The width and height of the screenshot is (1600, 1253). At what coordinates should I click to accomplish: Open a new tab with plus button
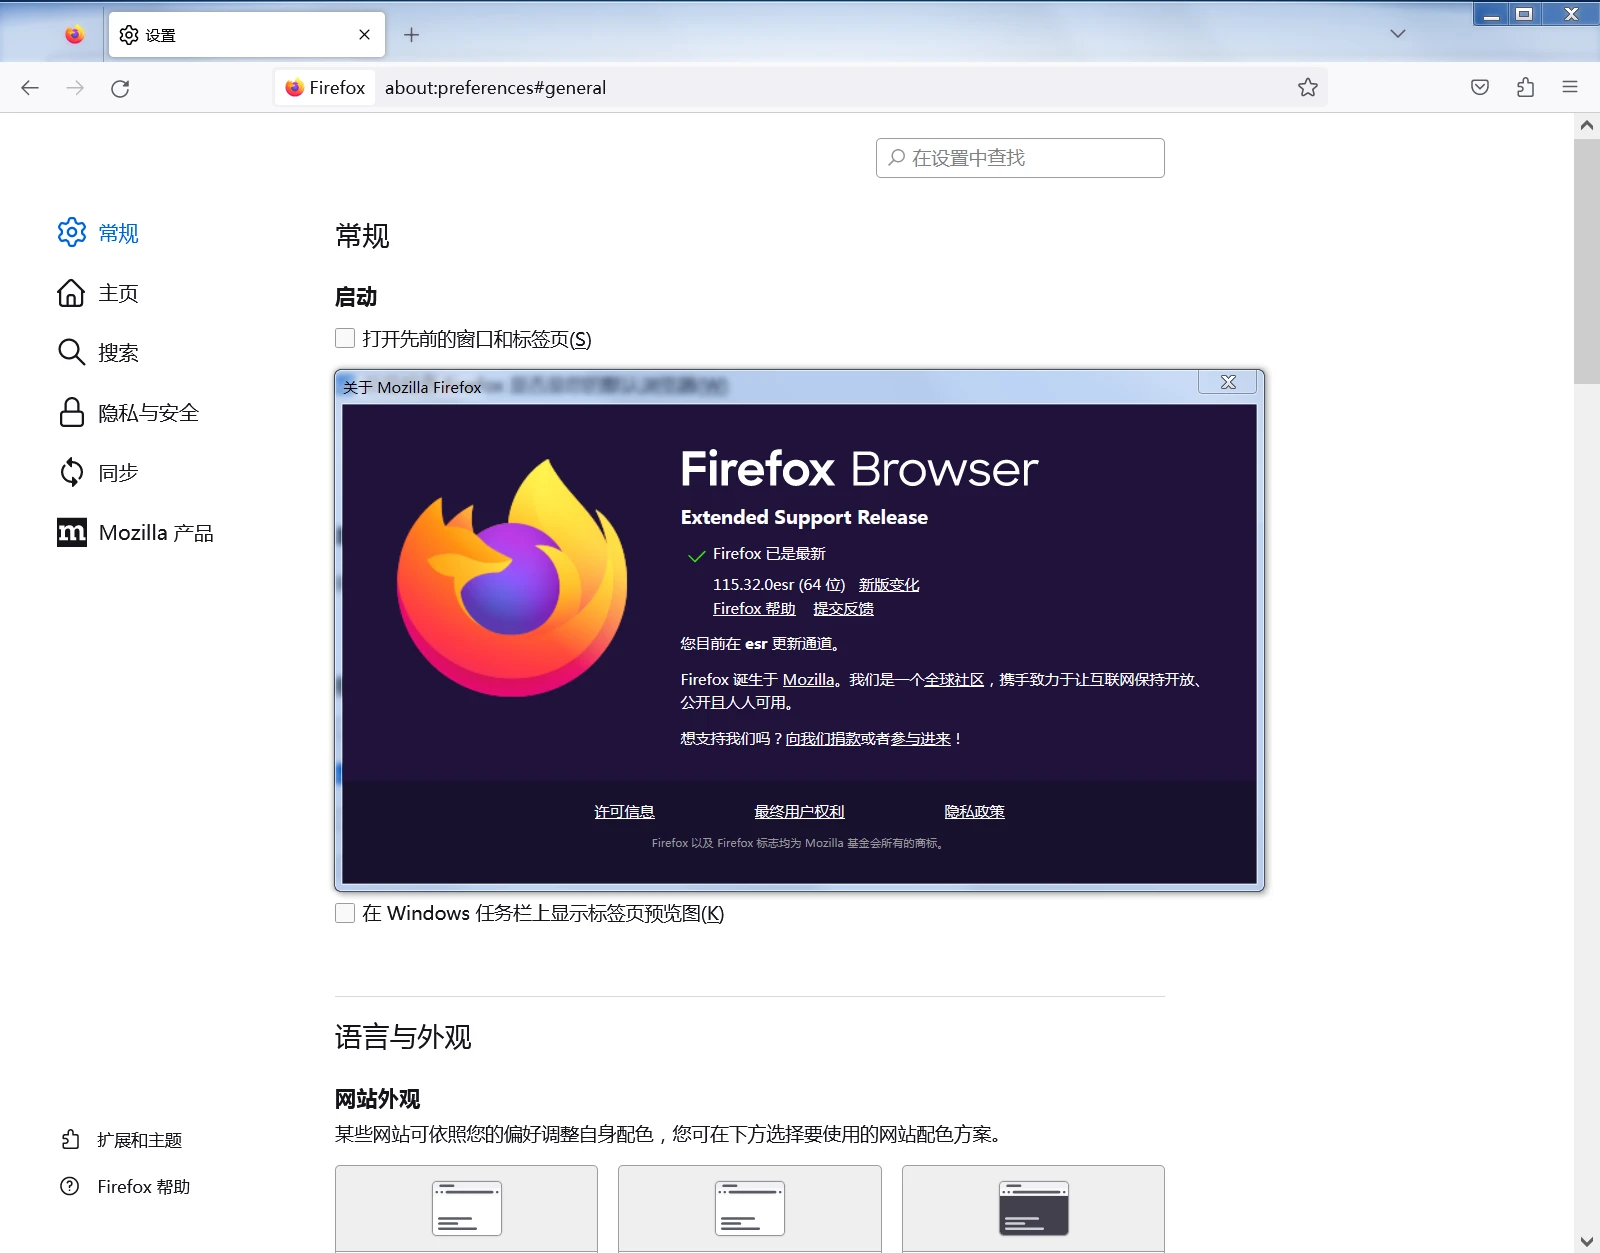(x=411, y=35)
